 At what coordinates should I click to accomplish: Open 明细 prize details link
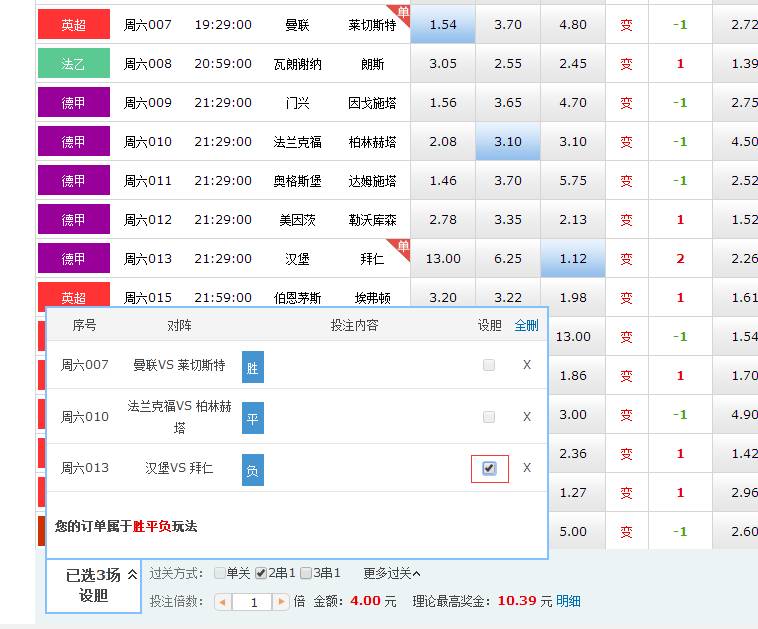click(568, 601)
